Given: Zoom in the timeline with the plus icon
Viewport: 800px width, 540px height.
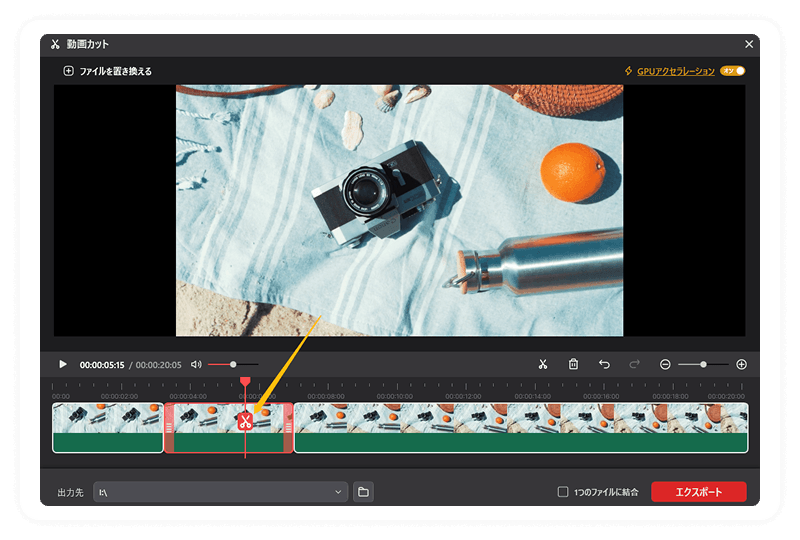Looking at the screenshot, I should point(741,364).
